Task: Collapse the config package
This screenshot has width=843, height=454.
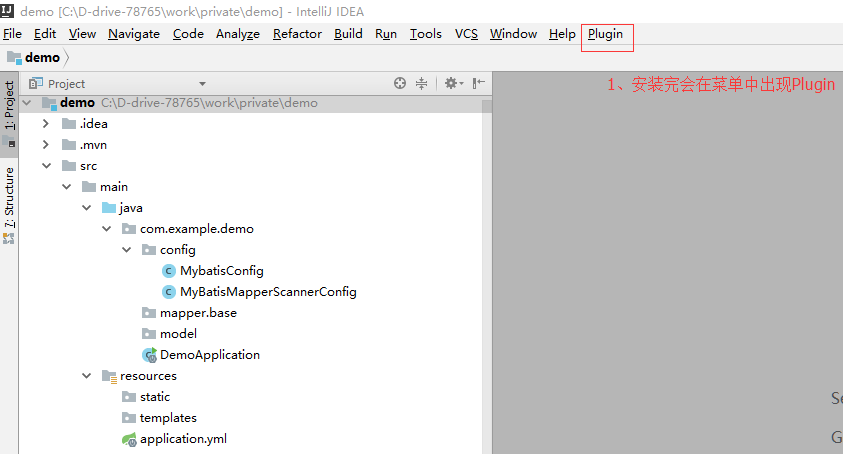Action: (x=126, y=250)
